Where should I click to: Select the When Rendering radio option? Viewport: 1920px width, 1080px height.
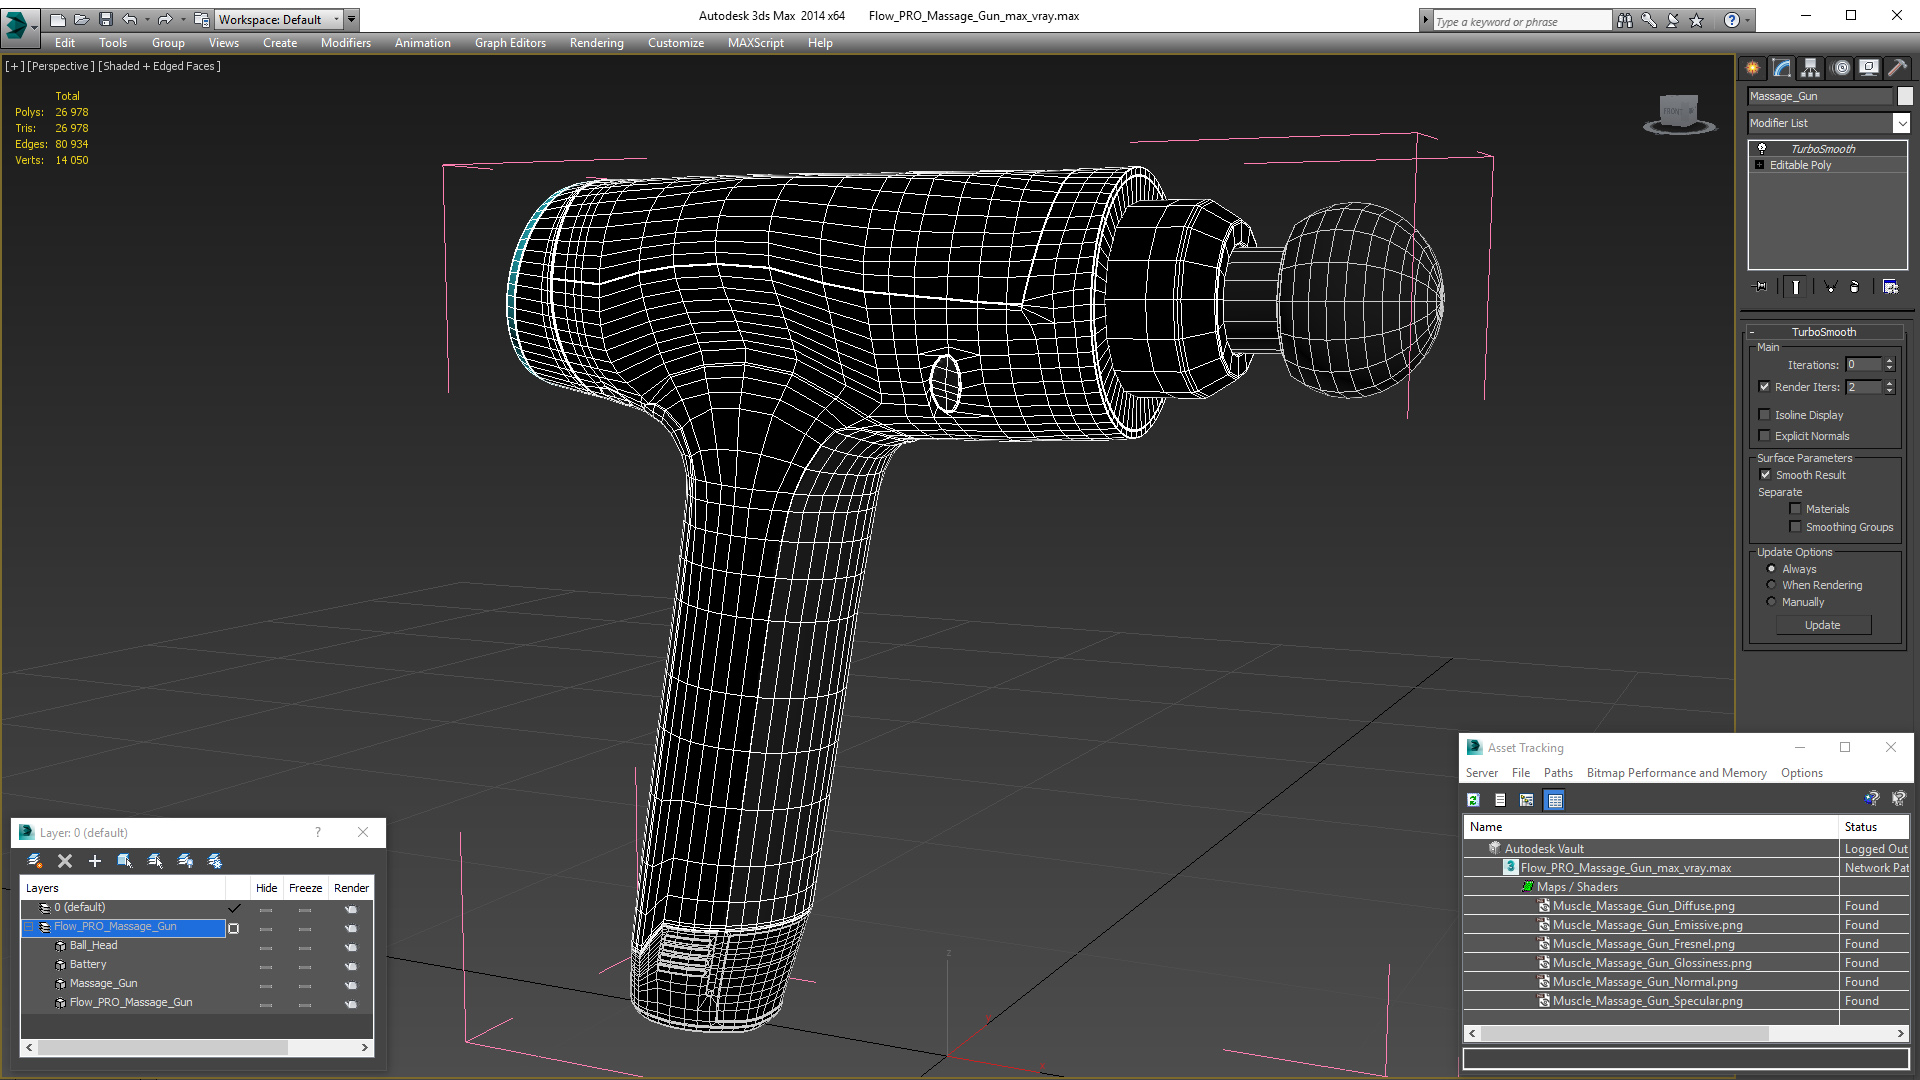(x=1771, y=585)
